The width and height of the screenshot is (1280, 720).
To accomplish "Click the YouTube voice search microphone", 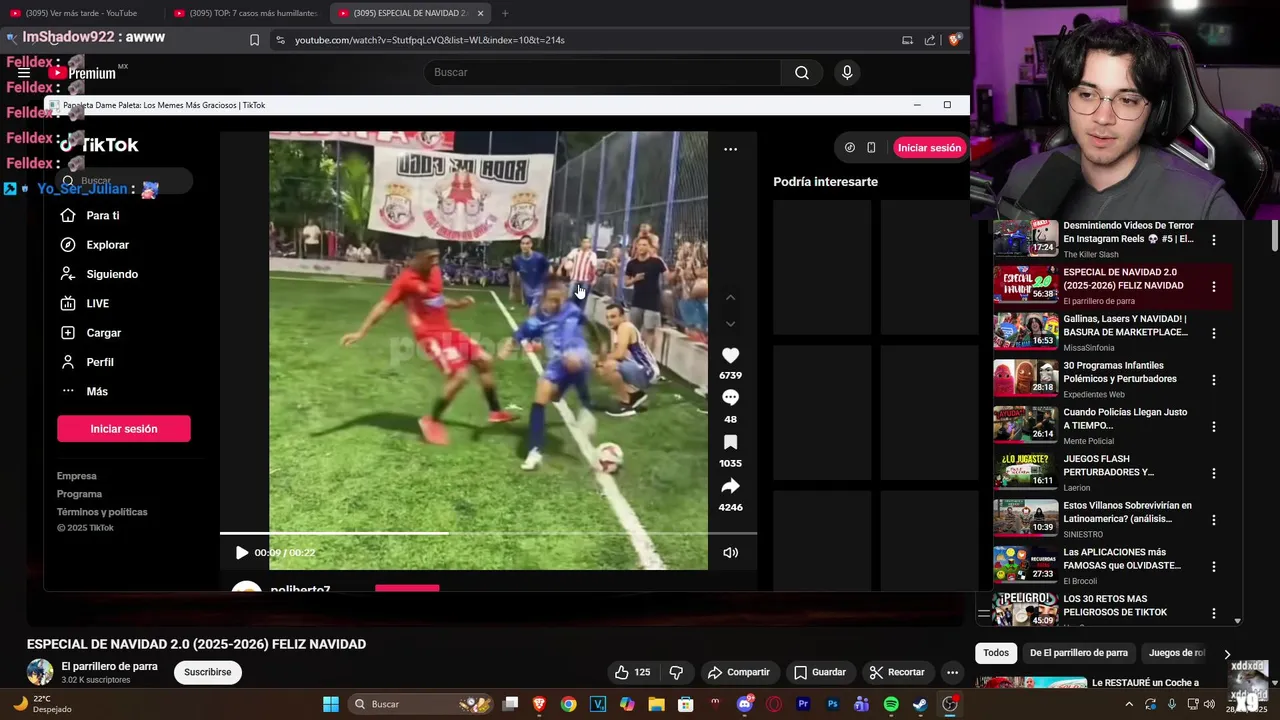I will pyautogui.click(x=847, y=72).
